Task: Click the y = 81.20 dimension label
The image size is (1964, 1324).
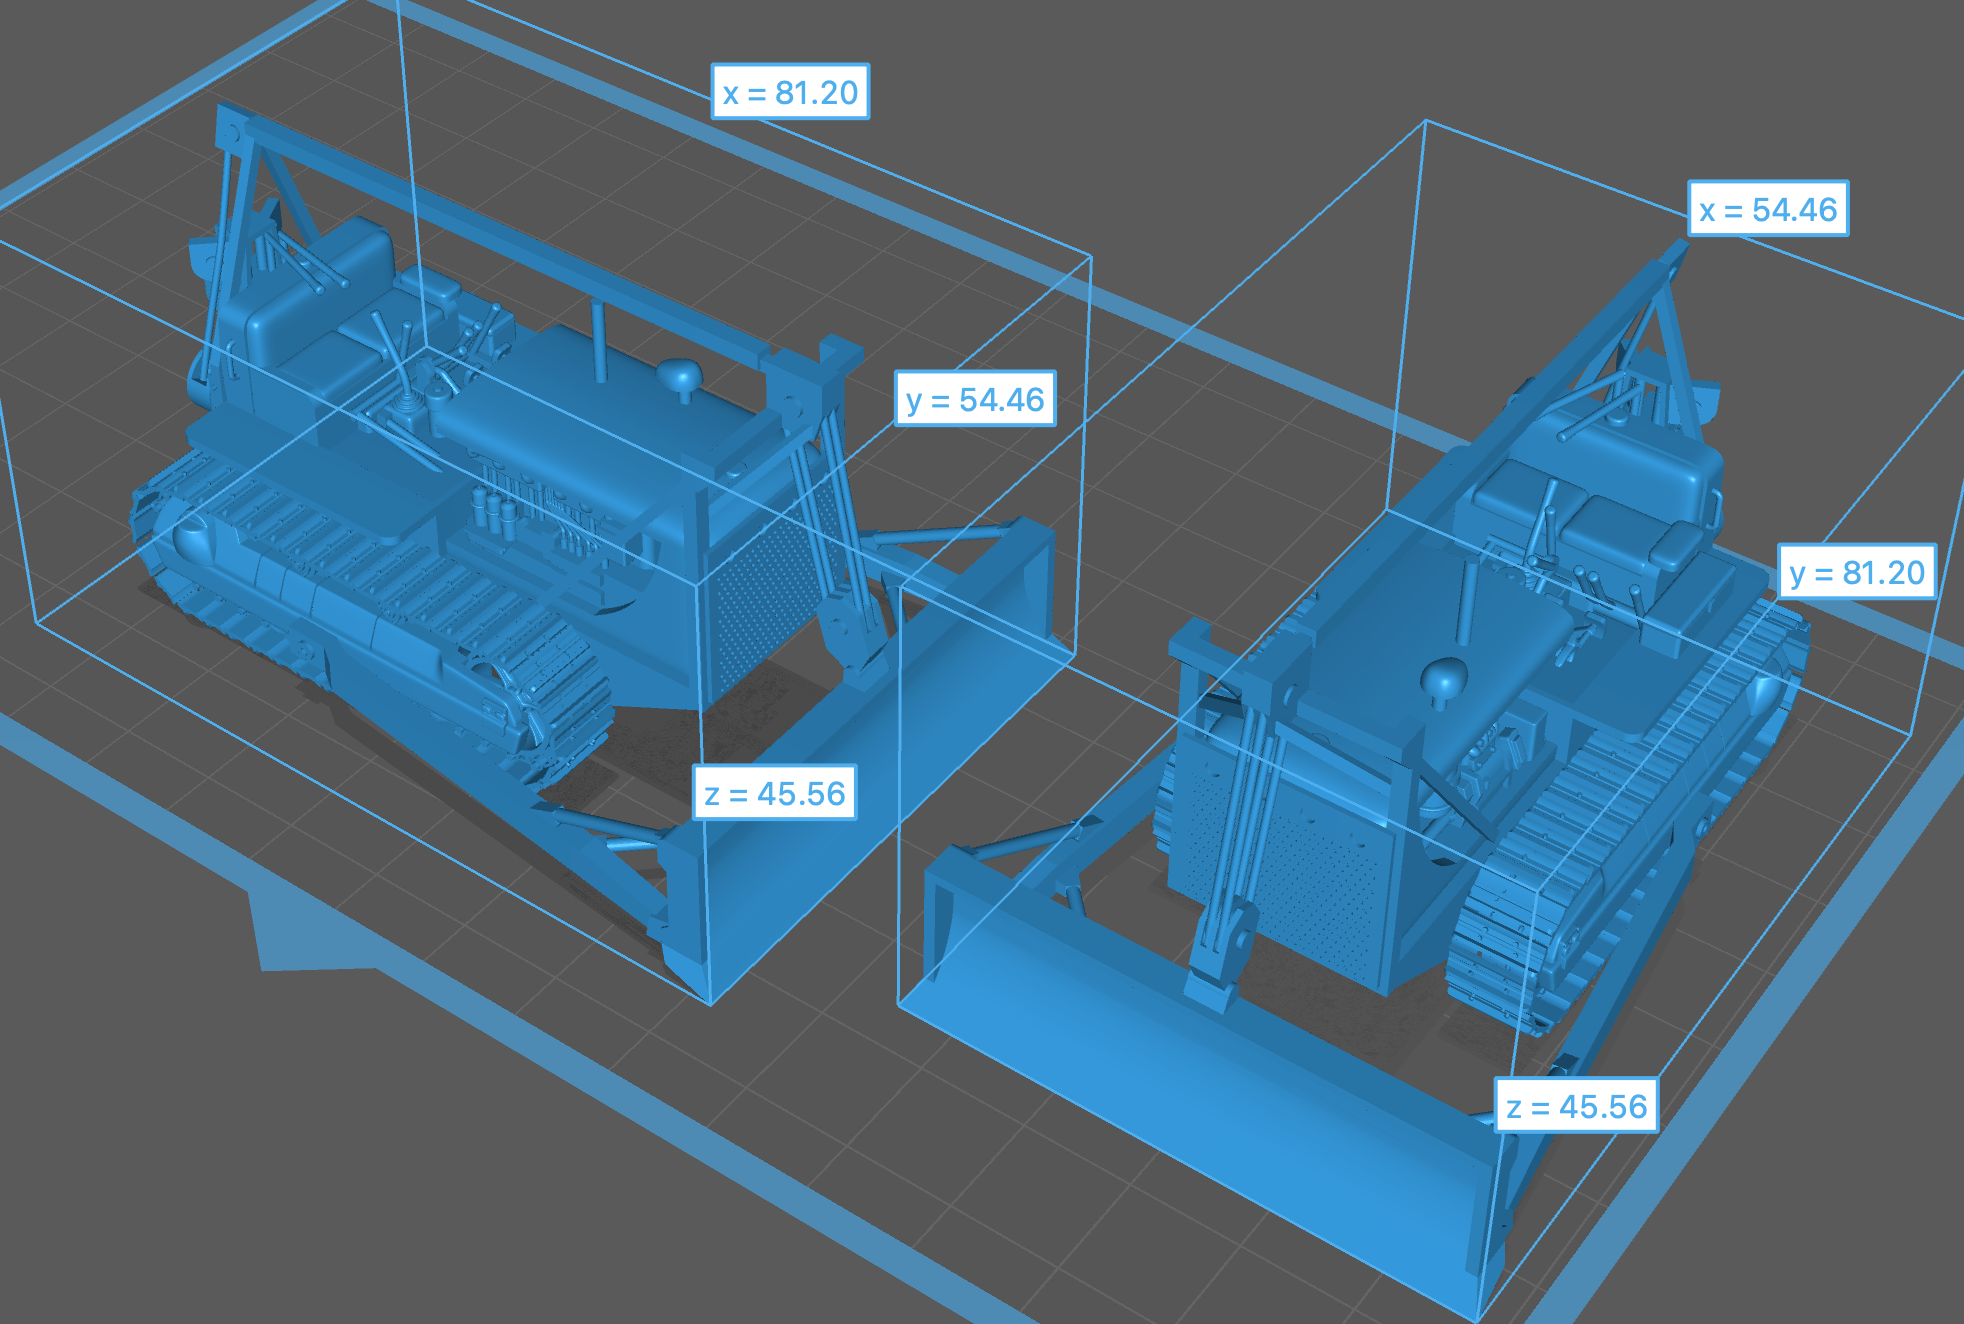Action: pos(1856,572)
